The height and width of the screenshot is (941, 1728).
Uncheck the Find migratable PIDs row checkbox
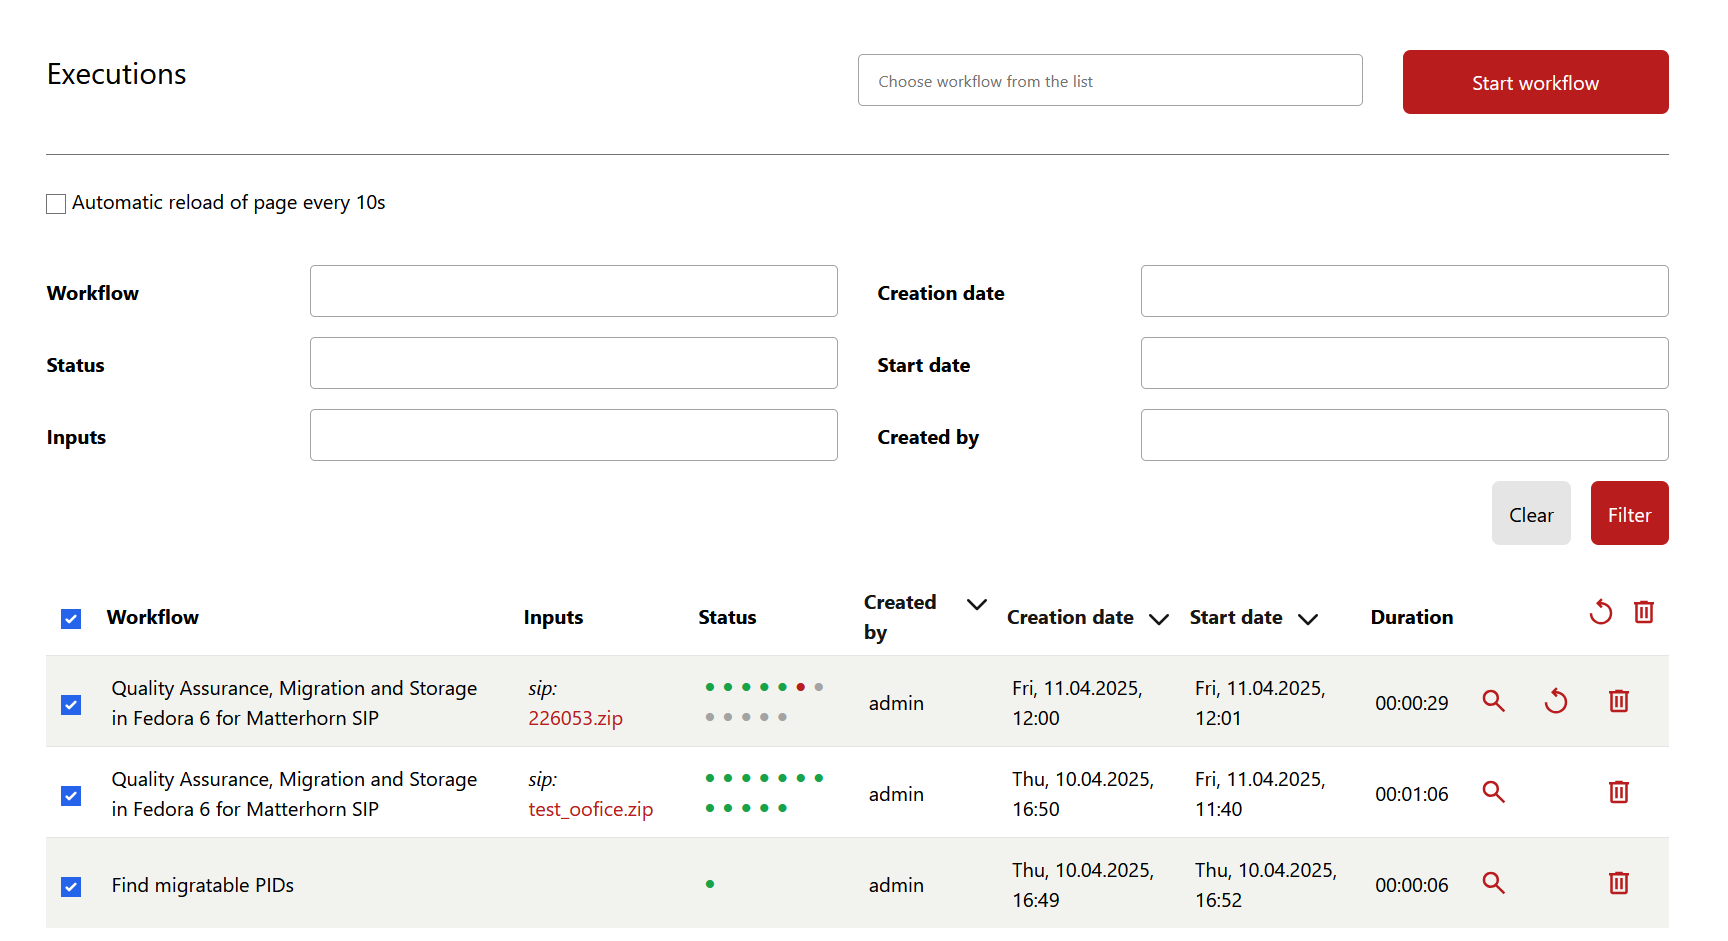click(x=71, y=887)
